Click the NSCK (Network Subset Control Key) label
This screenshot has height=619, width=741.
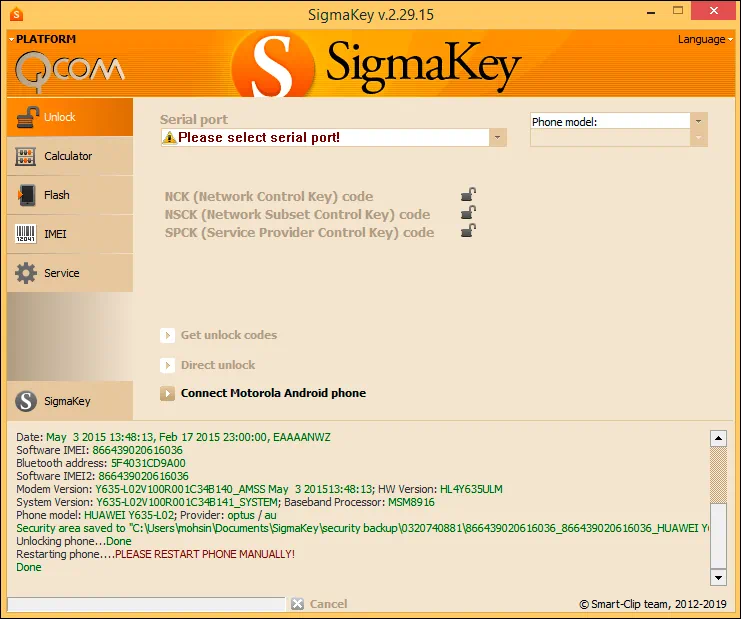297,215
